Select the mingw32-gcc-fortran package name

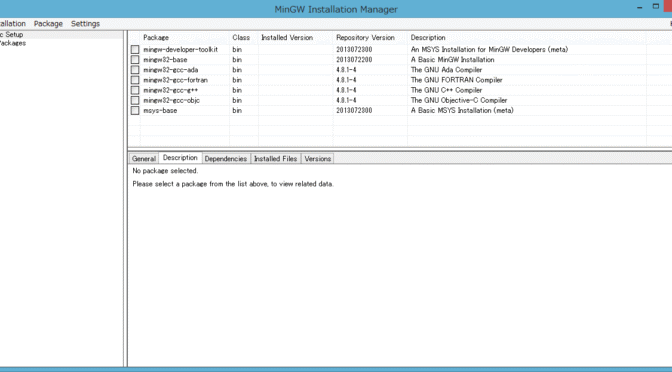(x=175, y=80)
